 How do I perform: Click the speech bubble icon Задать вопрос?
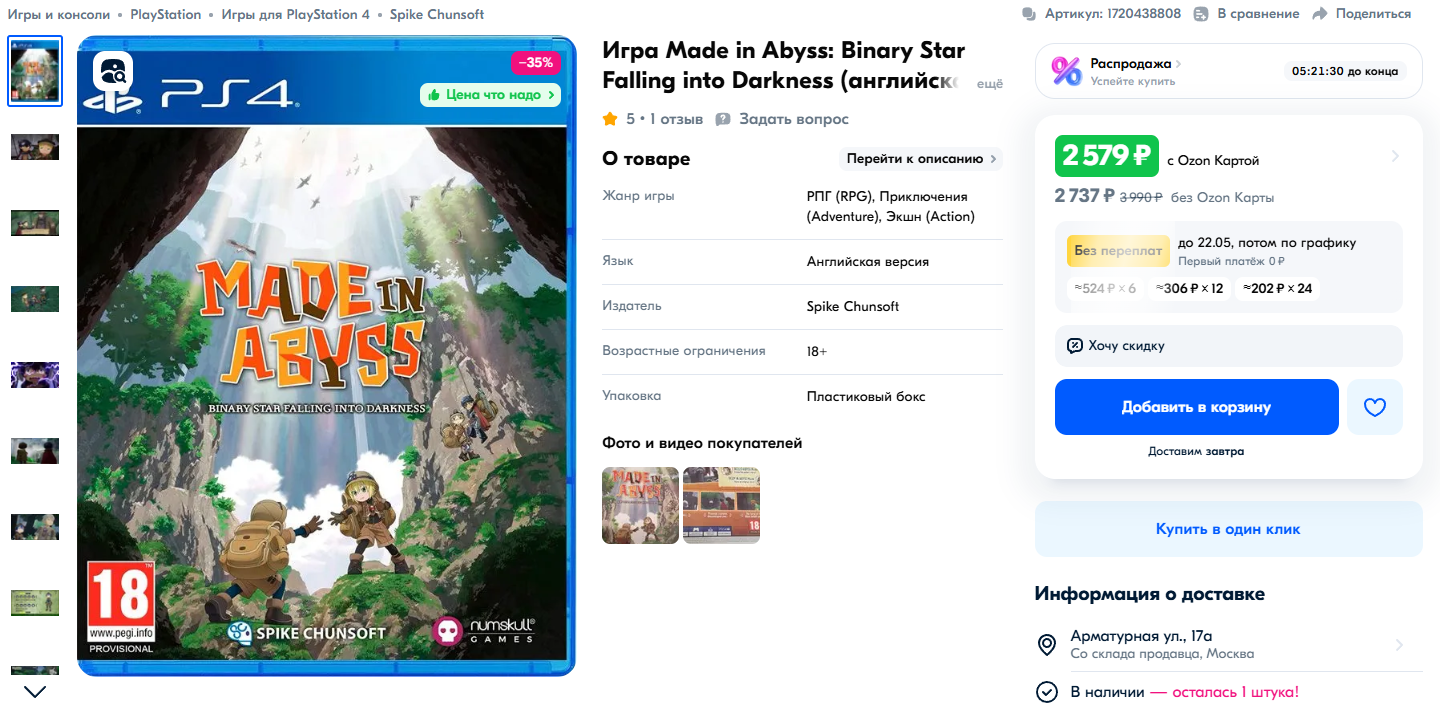(723, 119)
